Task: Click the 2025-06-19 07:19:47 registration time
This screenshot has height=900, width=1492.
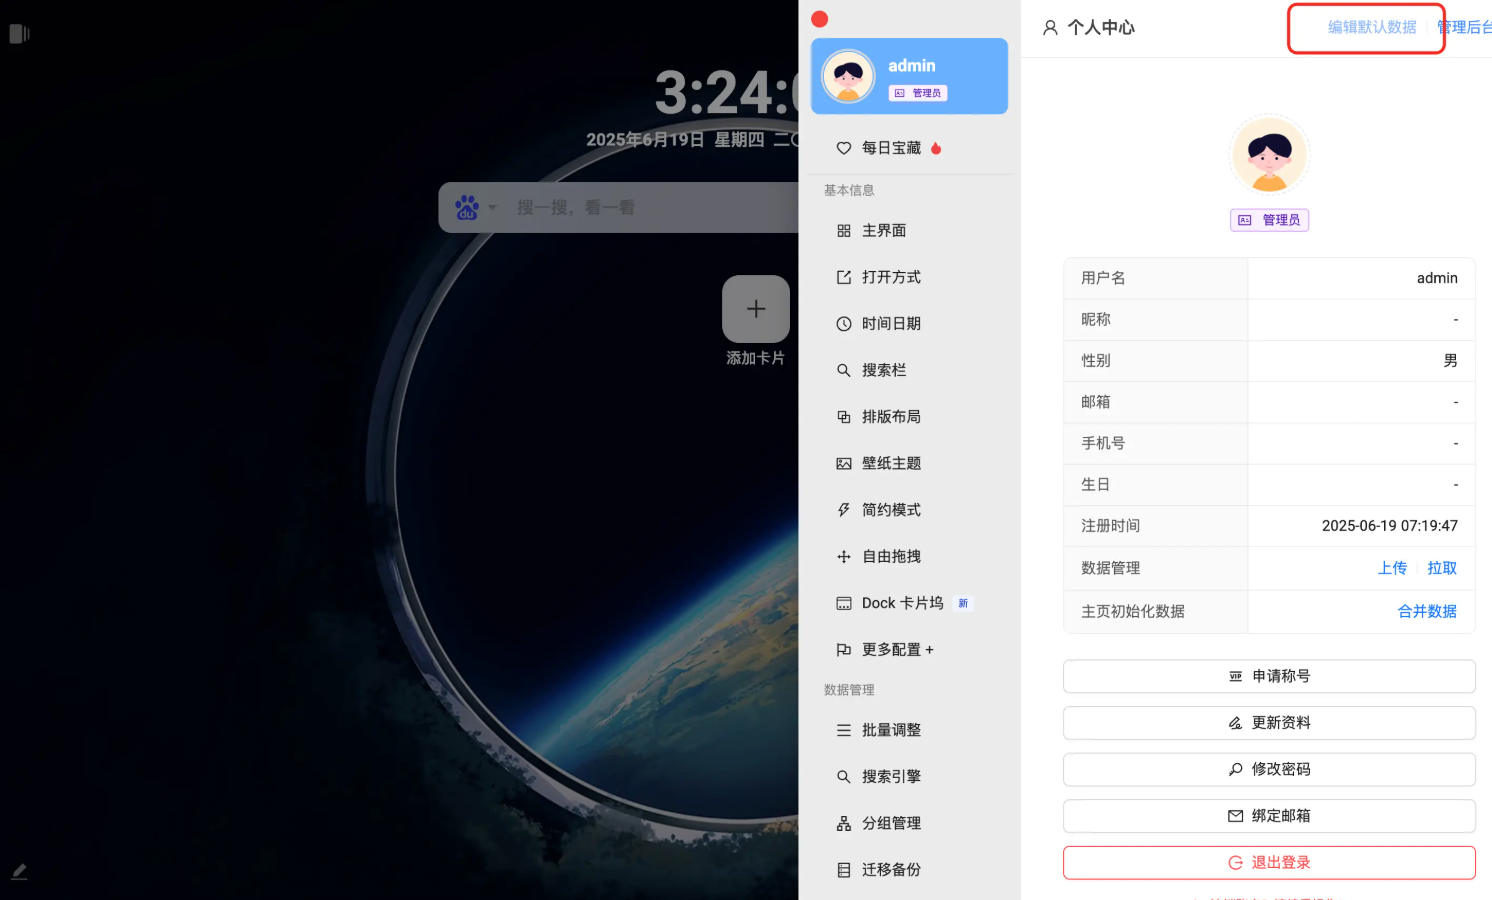Action: pyautogui.click(x=1389, y=526)
